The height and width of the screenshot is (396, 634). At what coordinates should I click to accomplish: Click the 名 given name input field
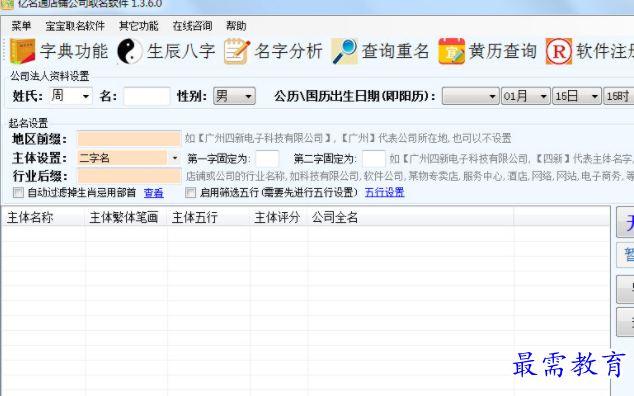point(147,96)
